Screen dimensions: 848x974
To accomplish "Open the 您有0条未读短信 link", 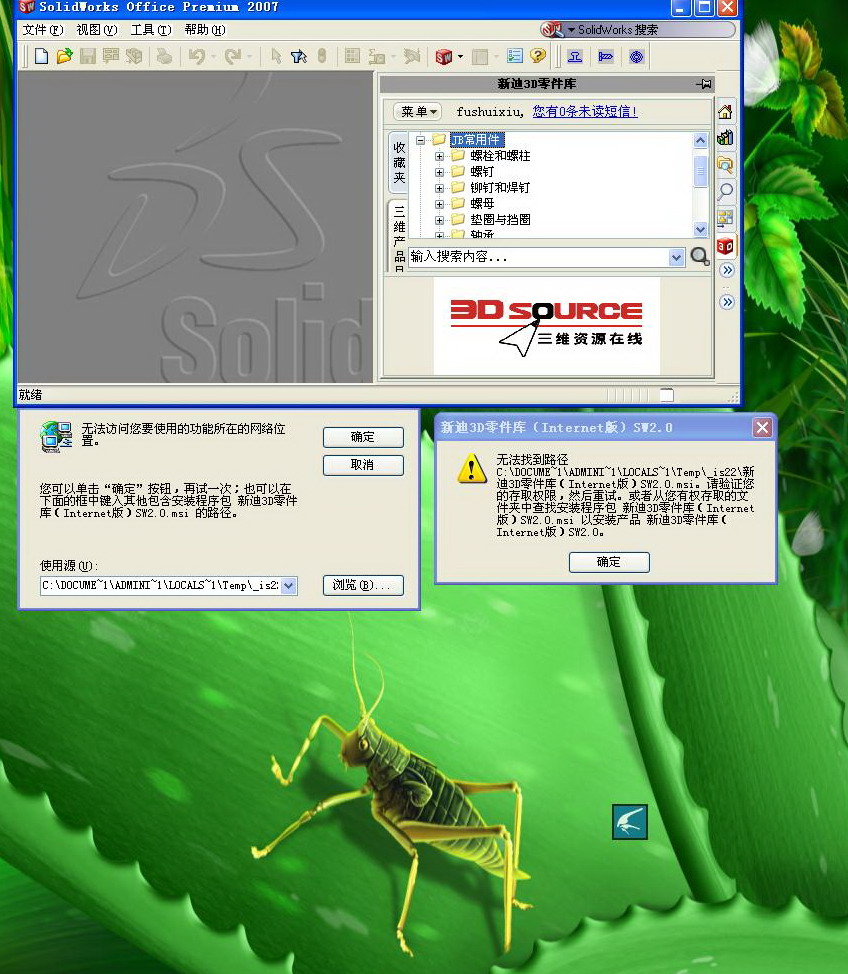I will [585, 112].
